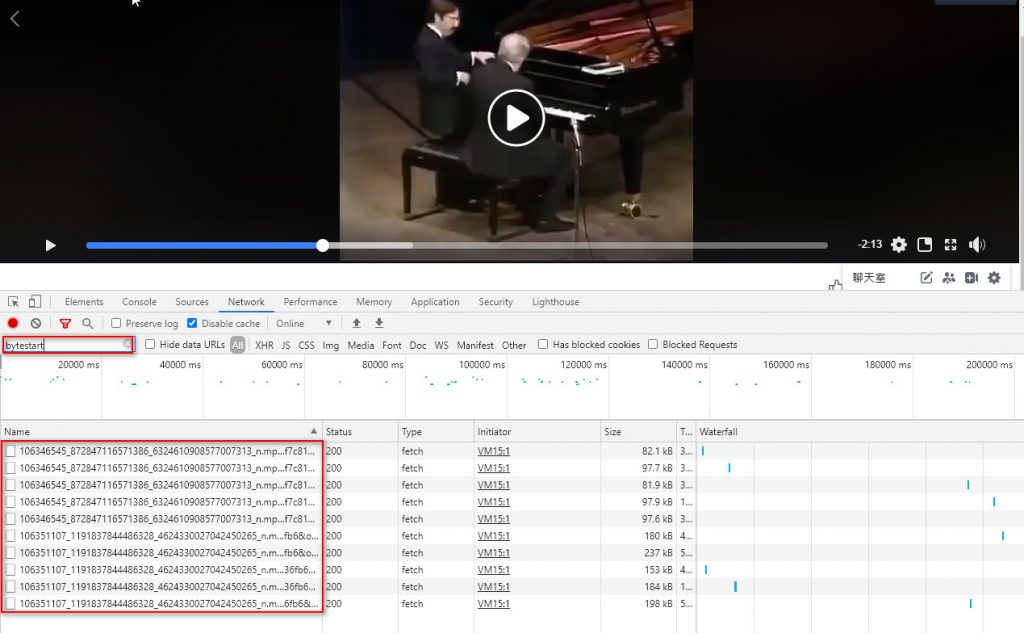Open the network search magnifier
The height and width of the screenshot is (633, 1024).
[88, 324]
